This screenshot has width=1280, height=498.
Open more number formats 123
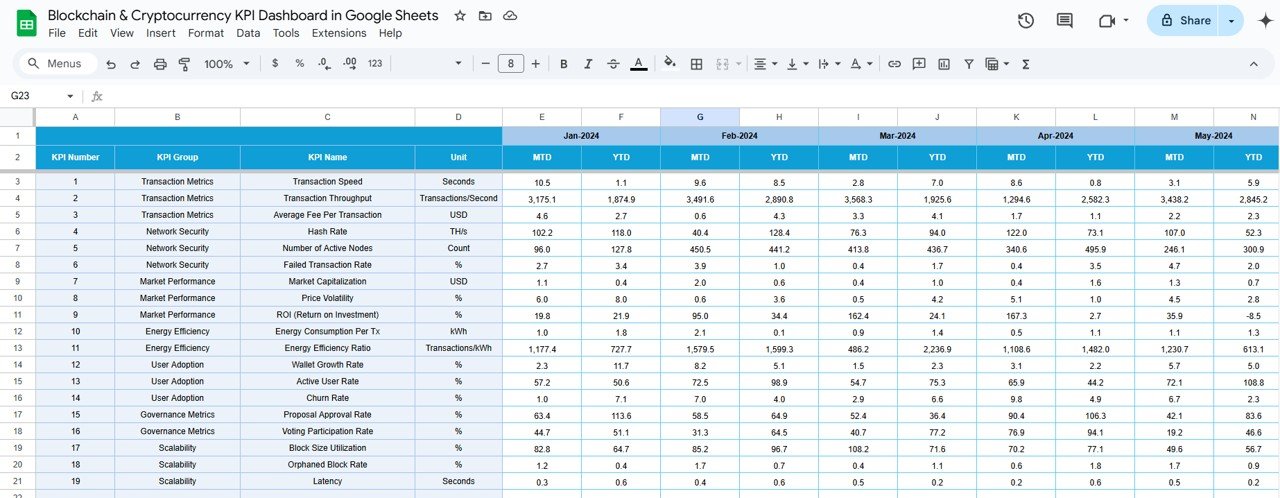pyautogui.click(x=375, y=64)
